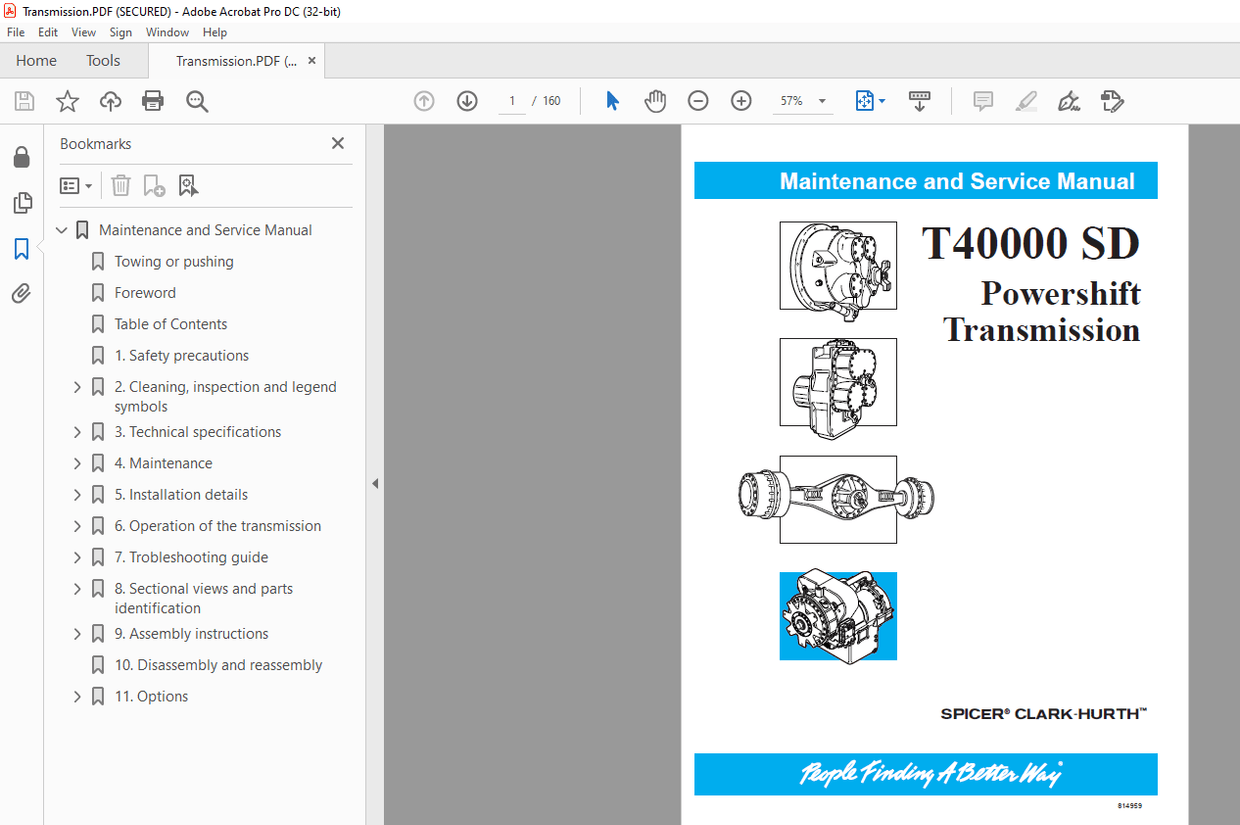Switch to the Home tab
The width and height of the screenshot is (1240, 825).
[36, 60]
